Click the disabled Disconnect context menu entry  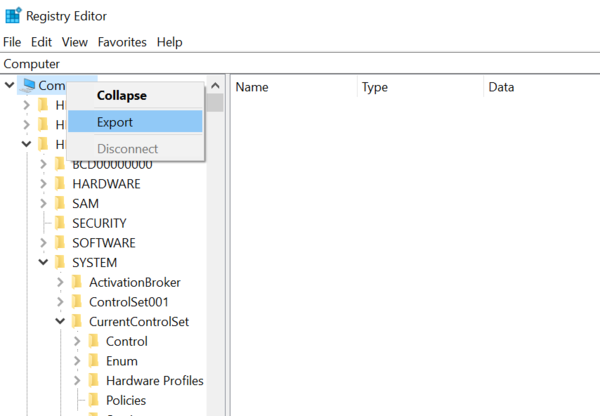click(x=135, y=148)
